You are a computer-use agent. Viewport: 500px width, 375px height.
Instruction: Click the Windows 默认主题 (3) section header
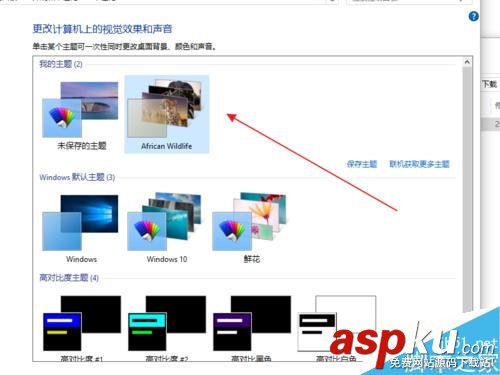click(77, 177)
